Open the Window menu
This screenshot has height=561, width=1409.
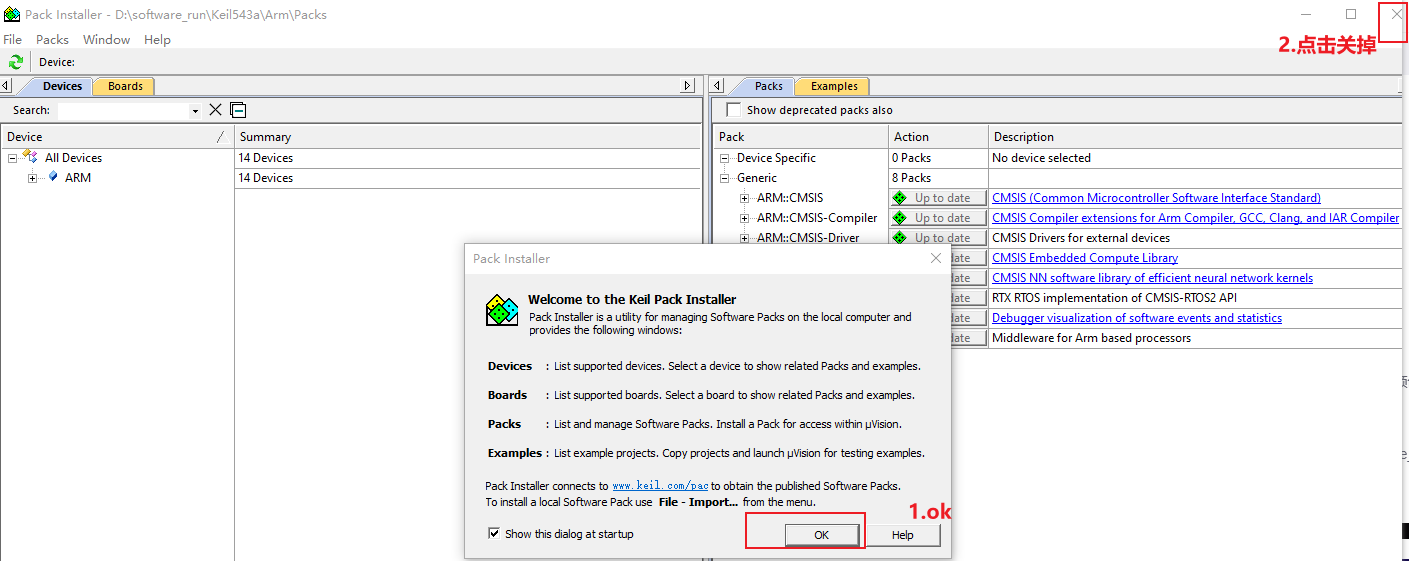106,39
